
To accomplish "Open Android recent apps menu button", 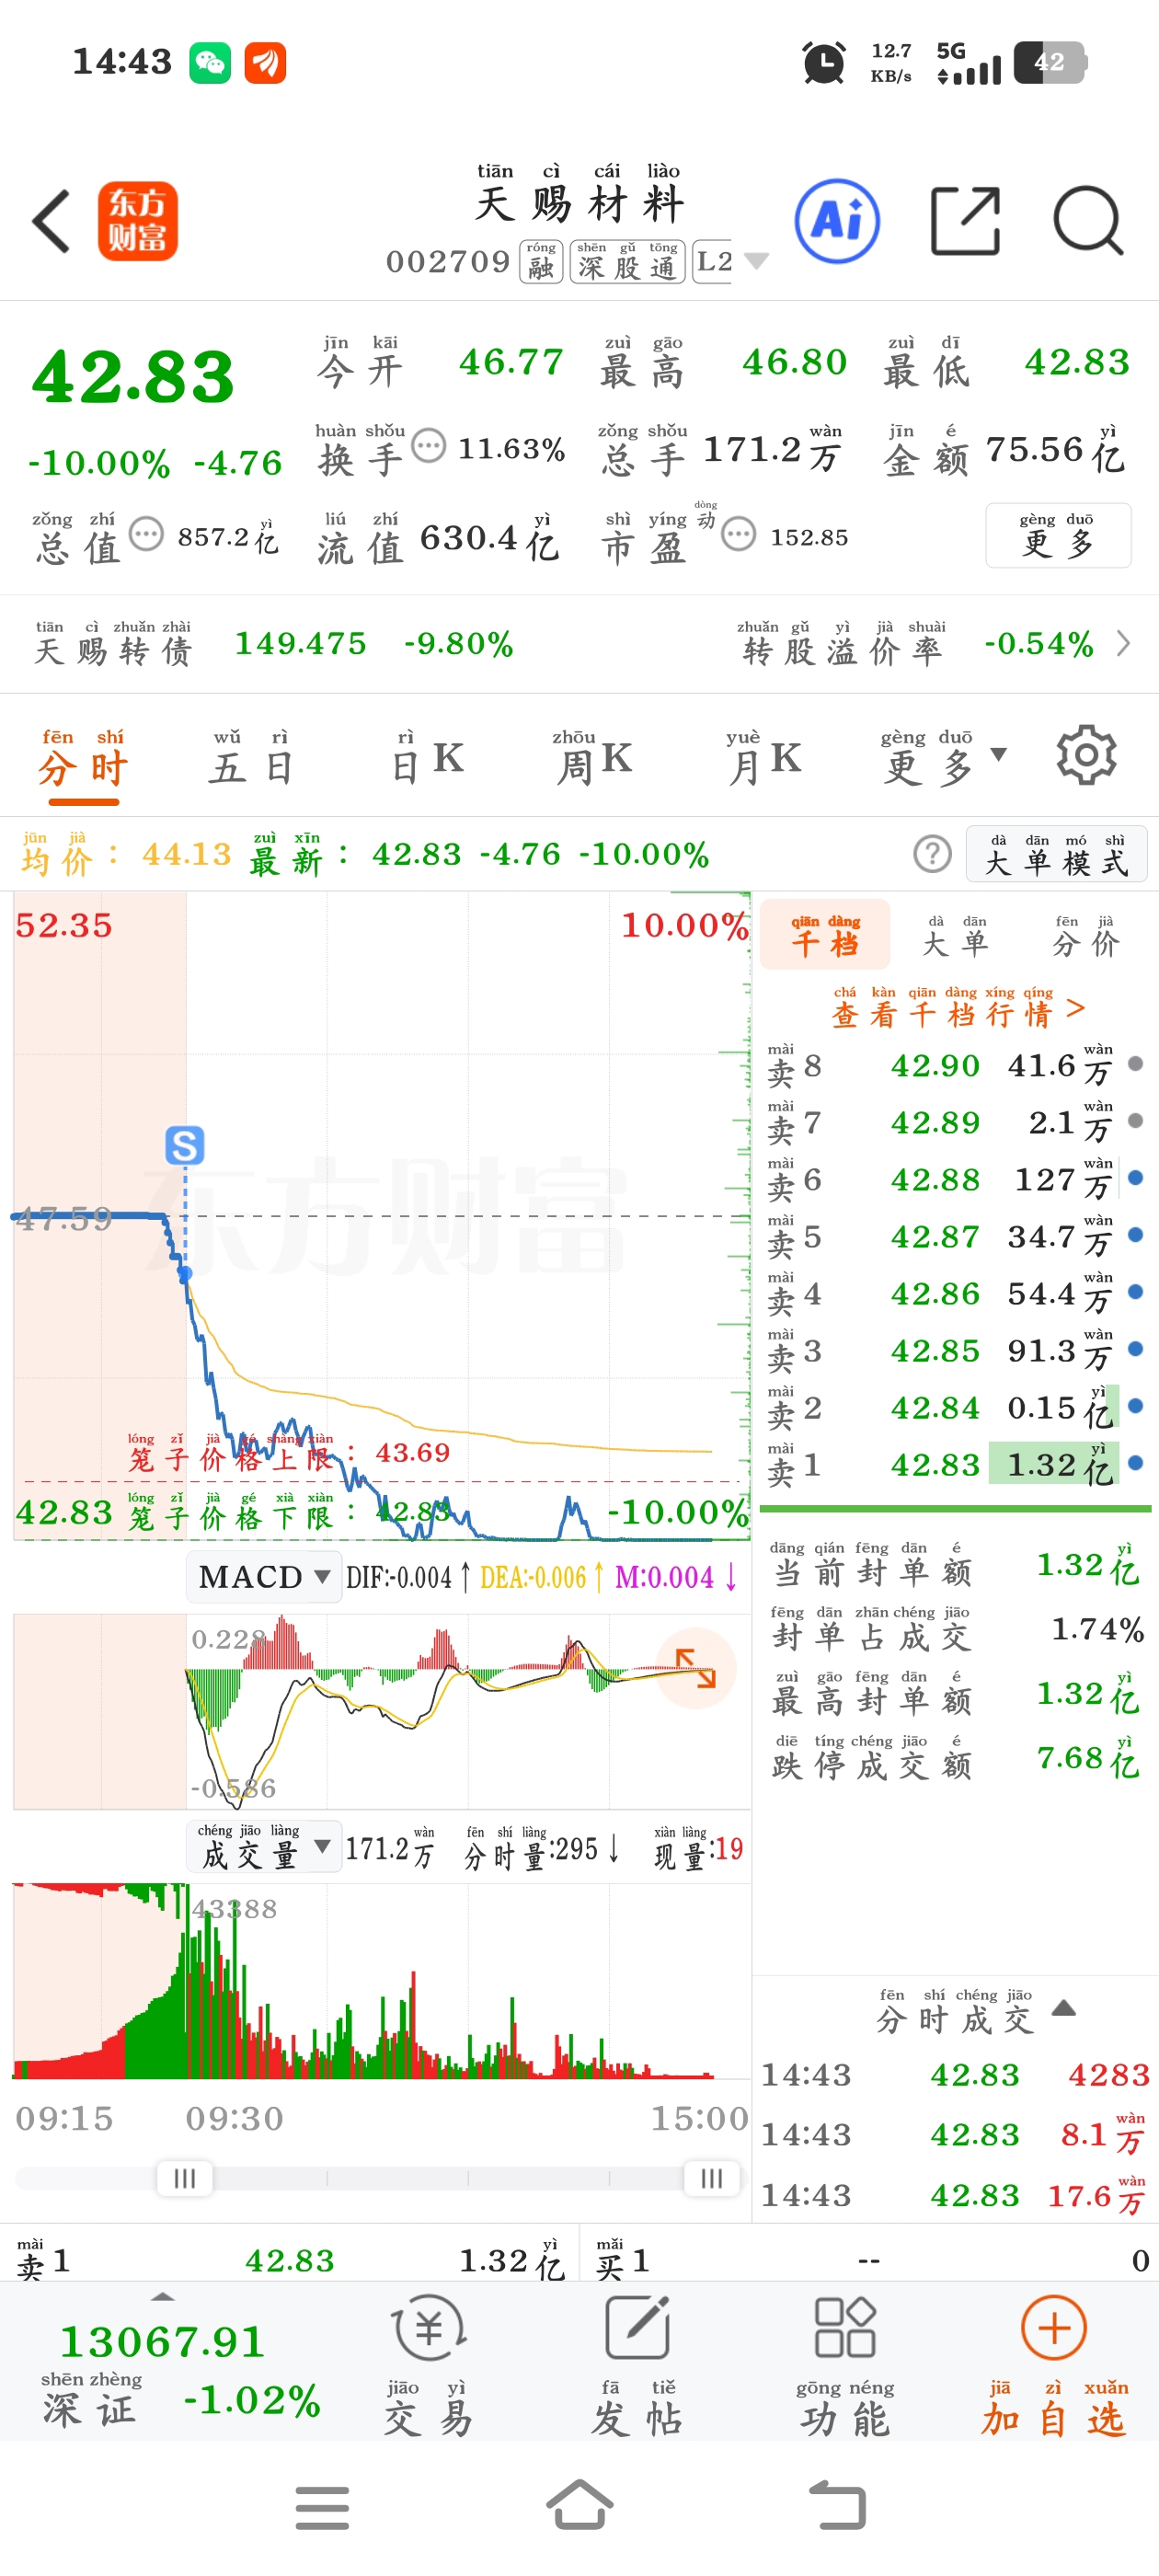I will click(x=322, y=2507).
